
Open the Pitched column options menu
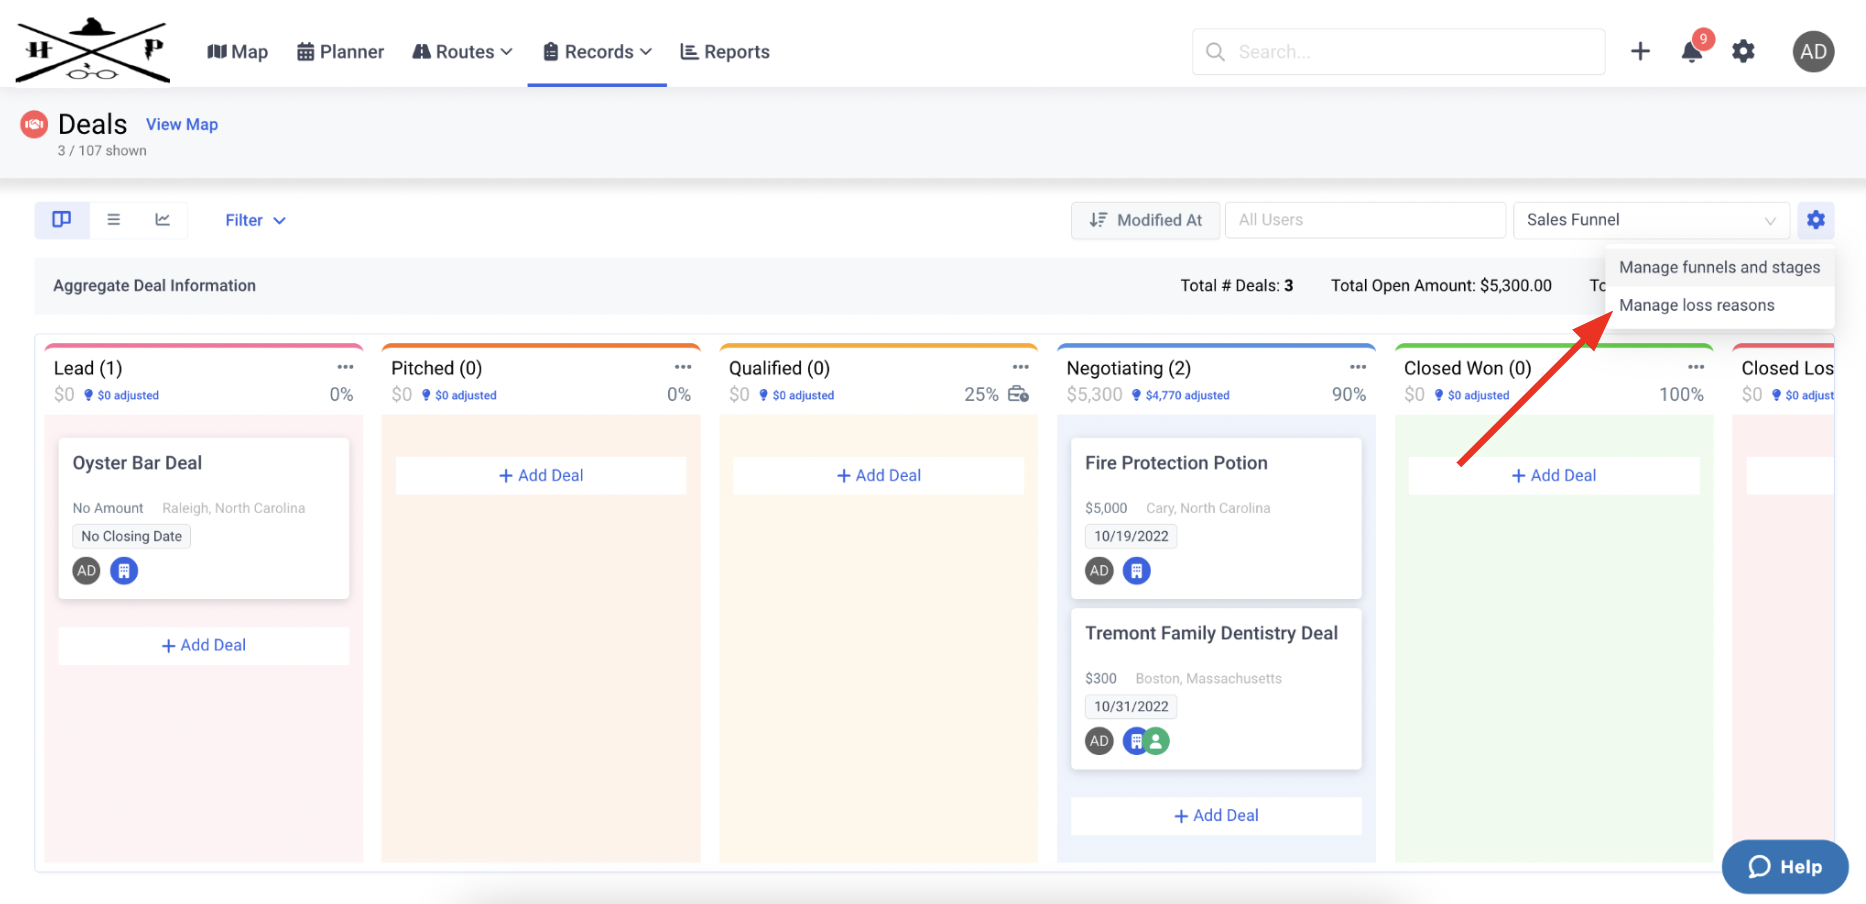[683, 367]
